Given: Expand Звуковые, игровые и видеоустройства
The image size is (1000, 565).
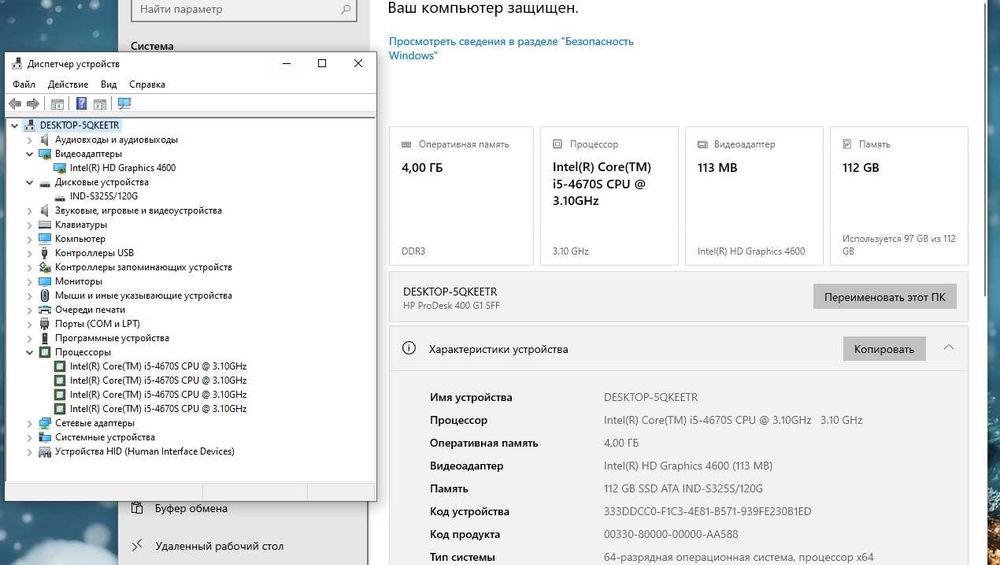Looking at the screenshot, I should [x=29, y=210].
